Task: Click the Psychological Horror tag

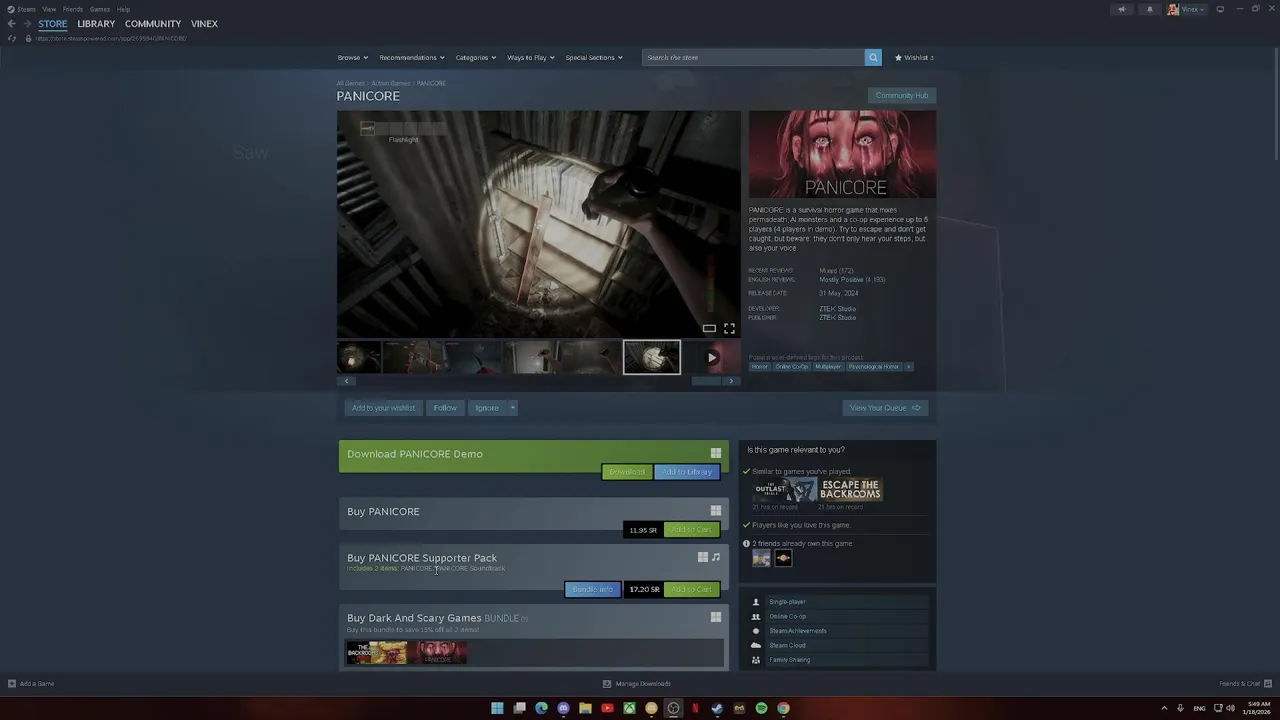Action: pyautogui.click(x=874, y=367)
